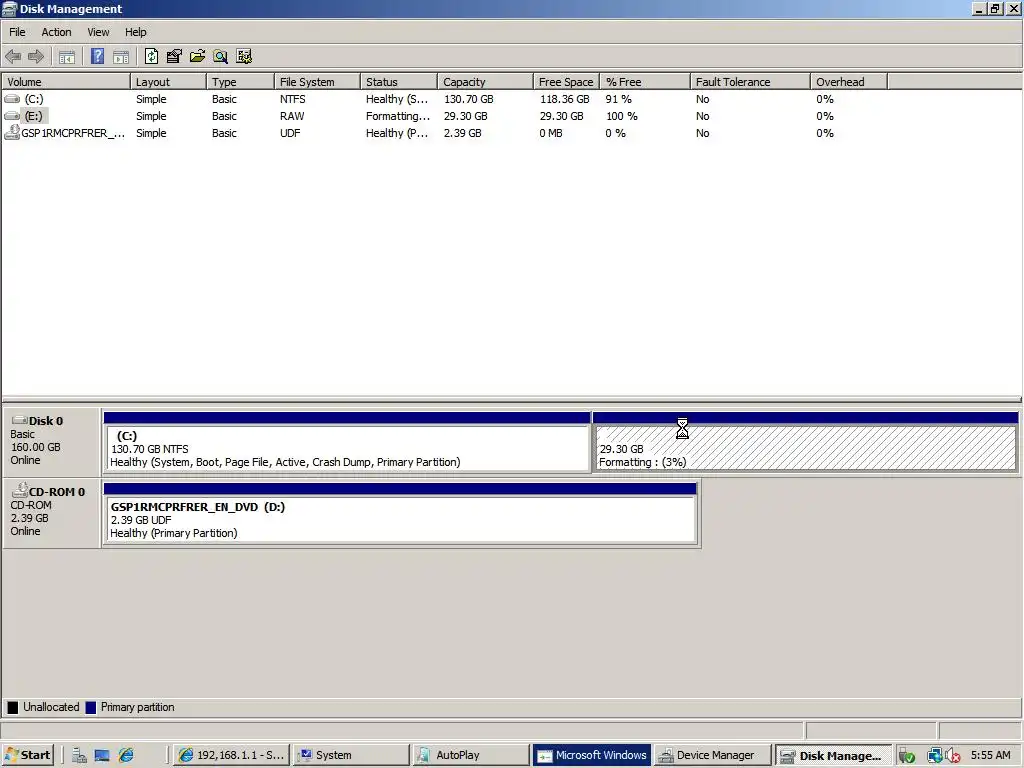Image resolution: width=1024 pixels, height=768 pixels.
Task: Select the 29.30 GB Formatting partition block
Action: click(x=805, y=442)
